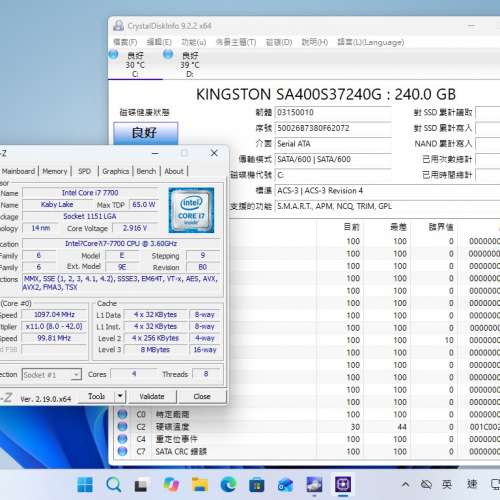Click the Level 3 cache value '8 MBytes'
Screen dimensions: 500x500
155,350
